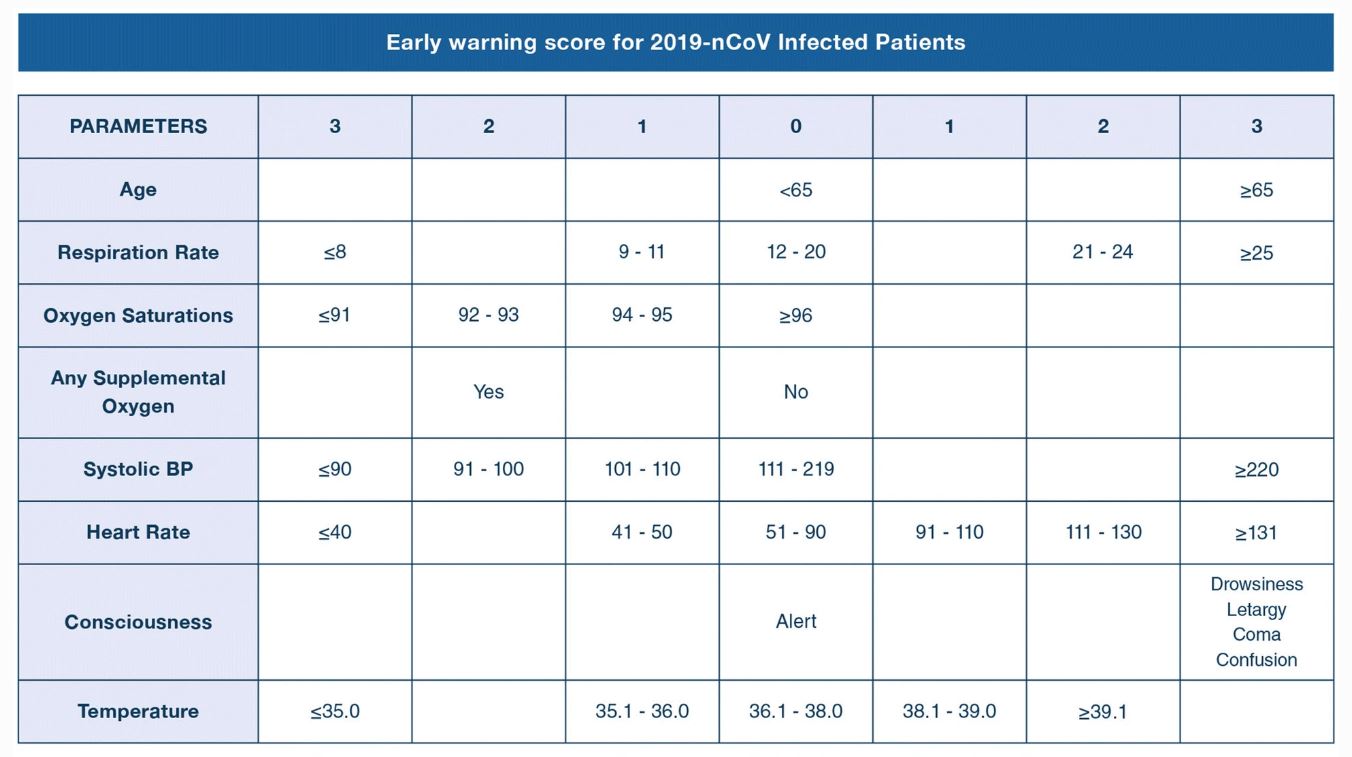Click the table title banner

pyautogui.click(x=676, y=42)
